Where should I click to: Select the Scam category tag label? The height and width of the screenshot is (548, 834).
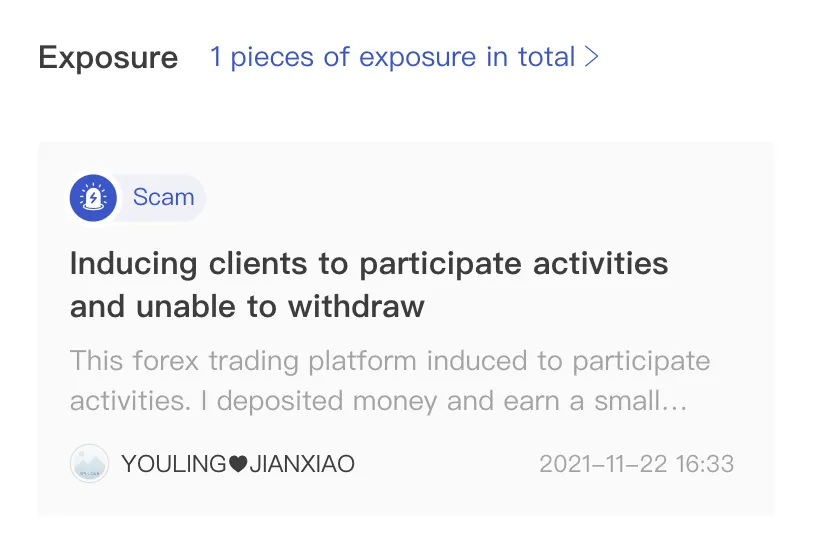pos(163,197)
